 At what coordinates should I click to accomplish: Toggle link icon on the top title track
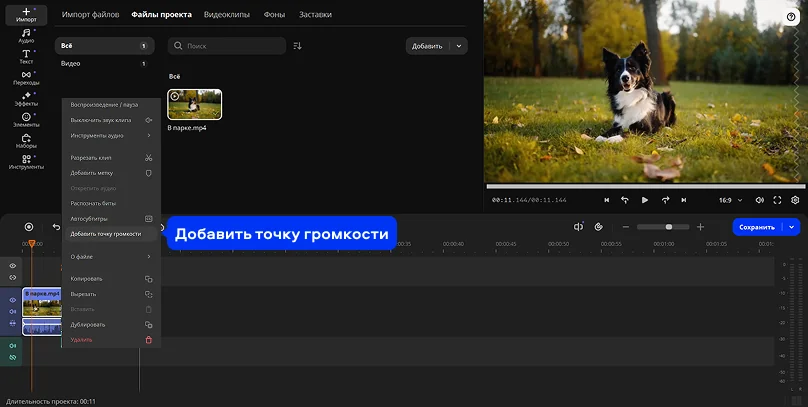(x=13, y=277)
